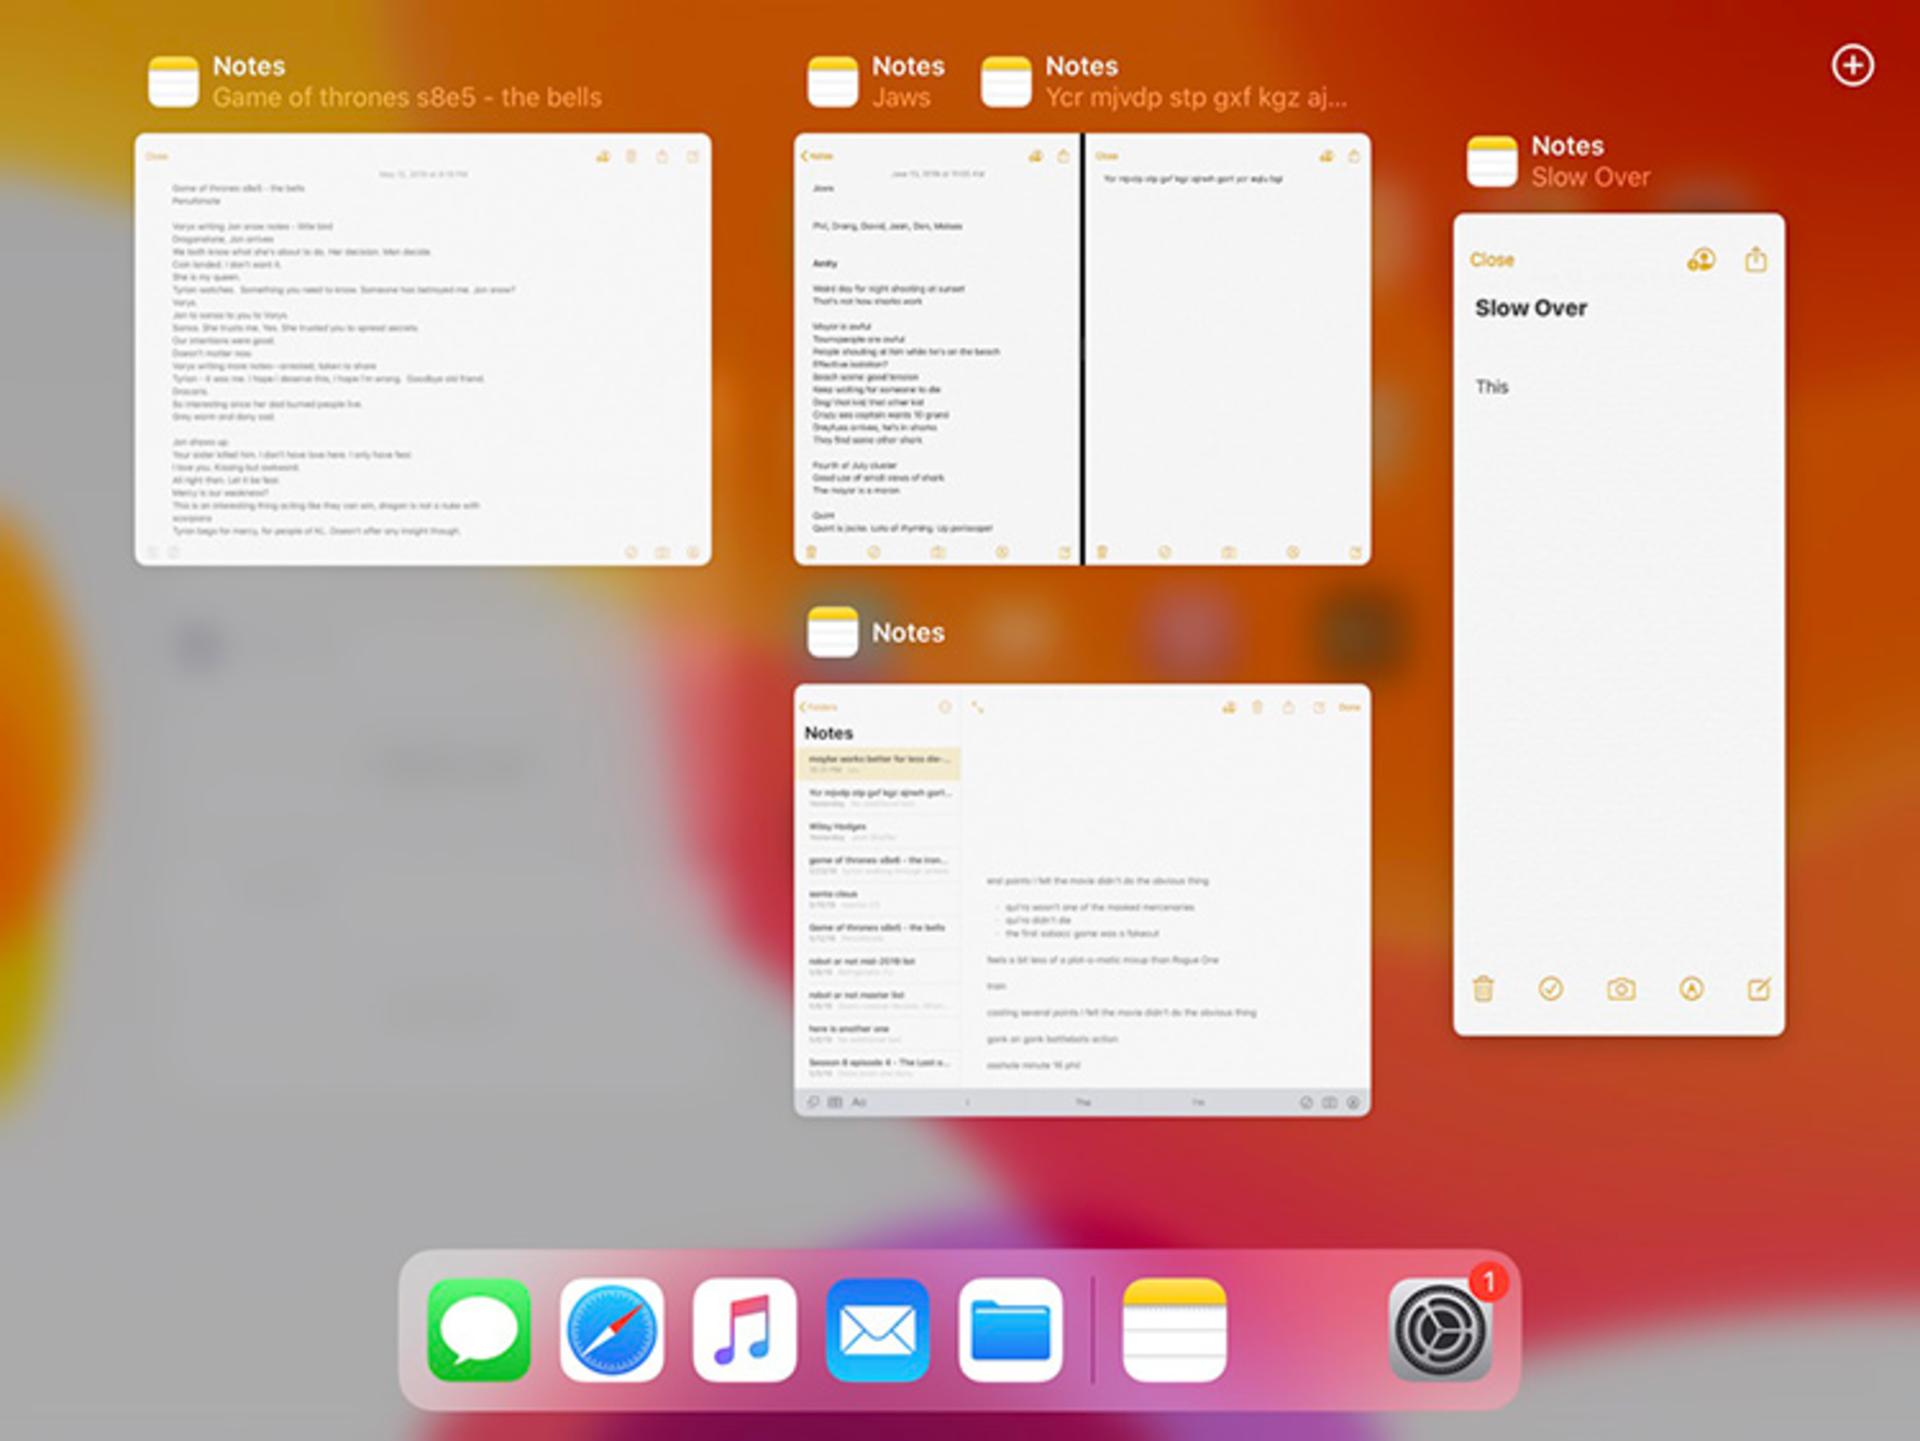Open camera icon in Slow Over note

[x=1621, y=989]
